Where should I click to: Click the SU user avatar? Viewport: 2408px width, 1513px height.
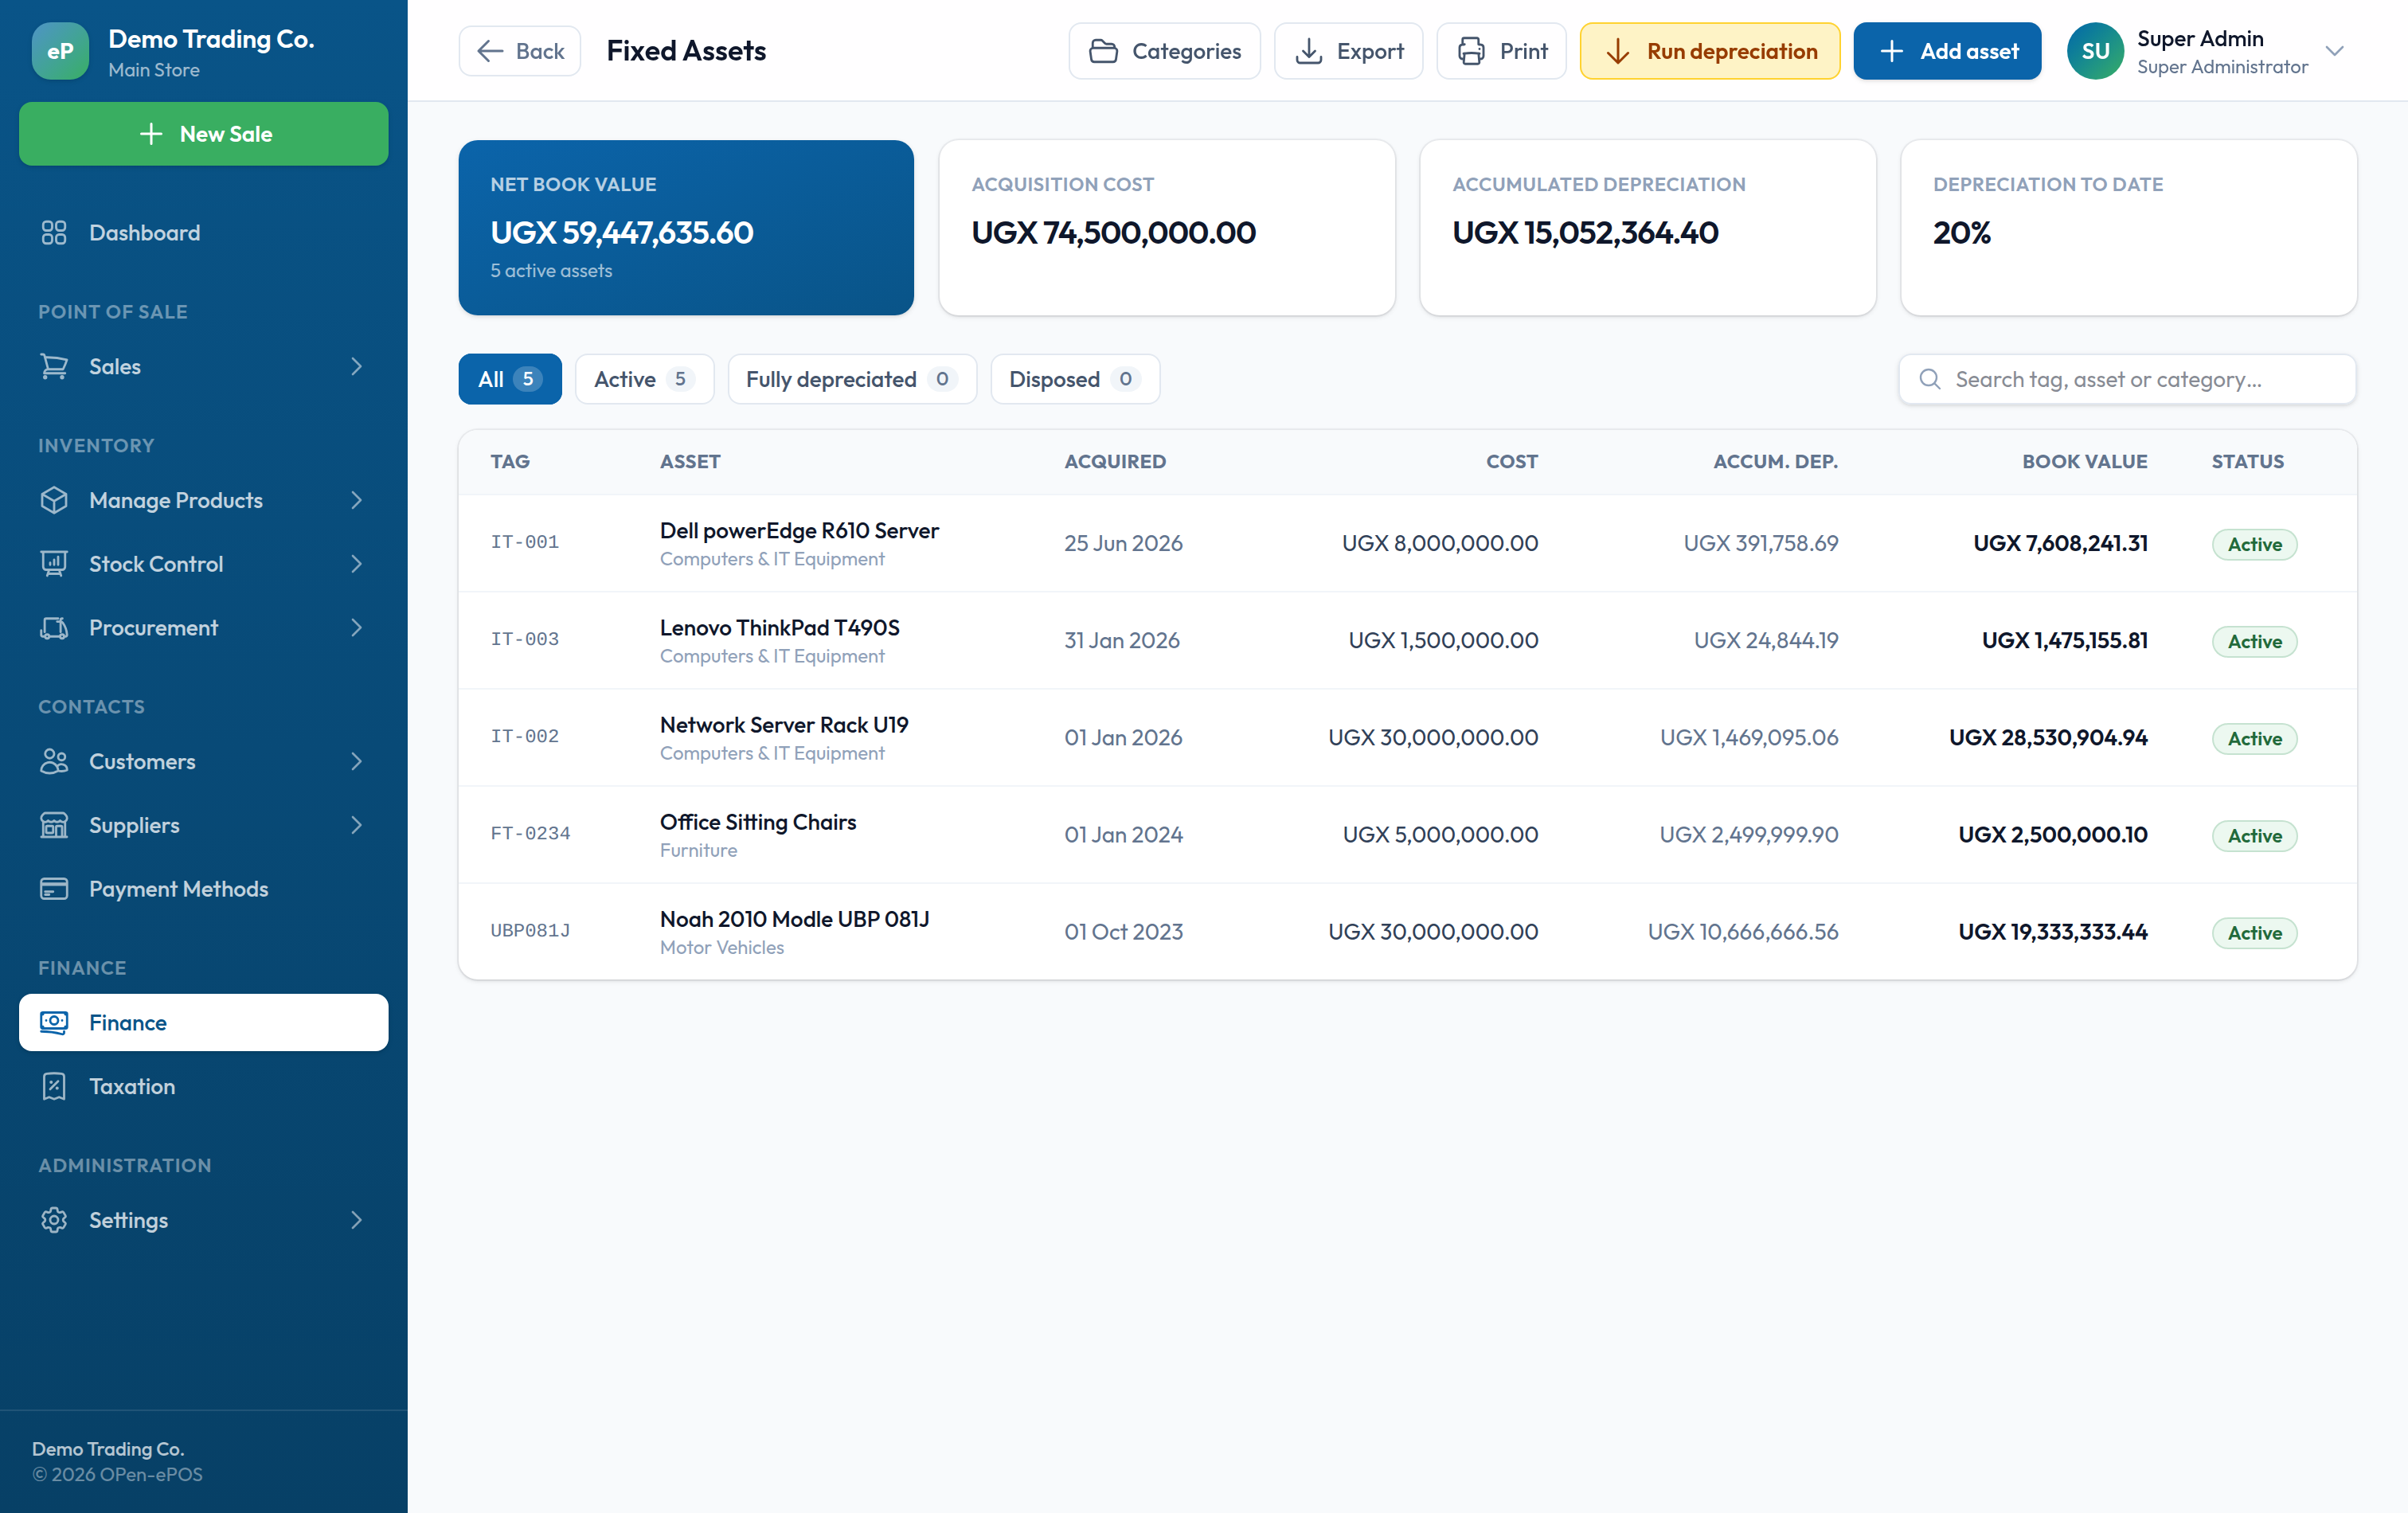2096,51
